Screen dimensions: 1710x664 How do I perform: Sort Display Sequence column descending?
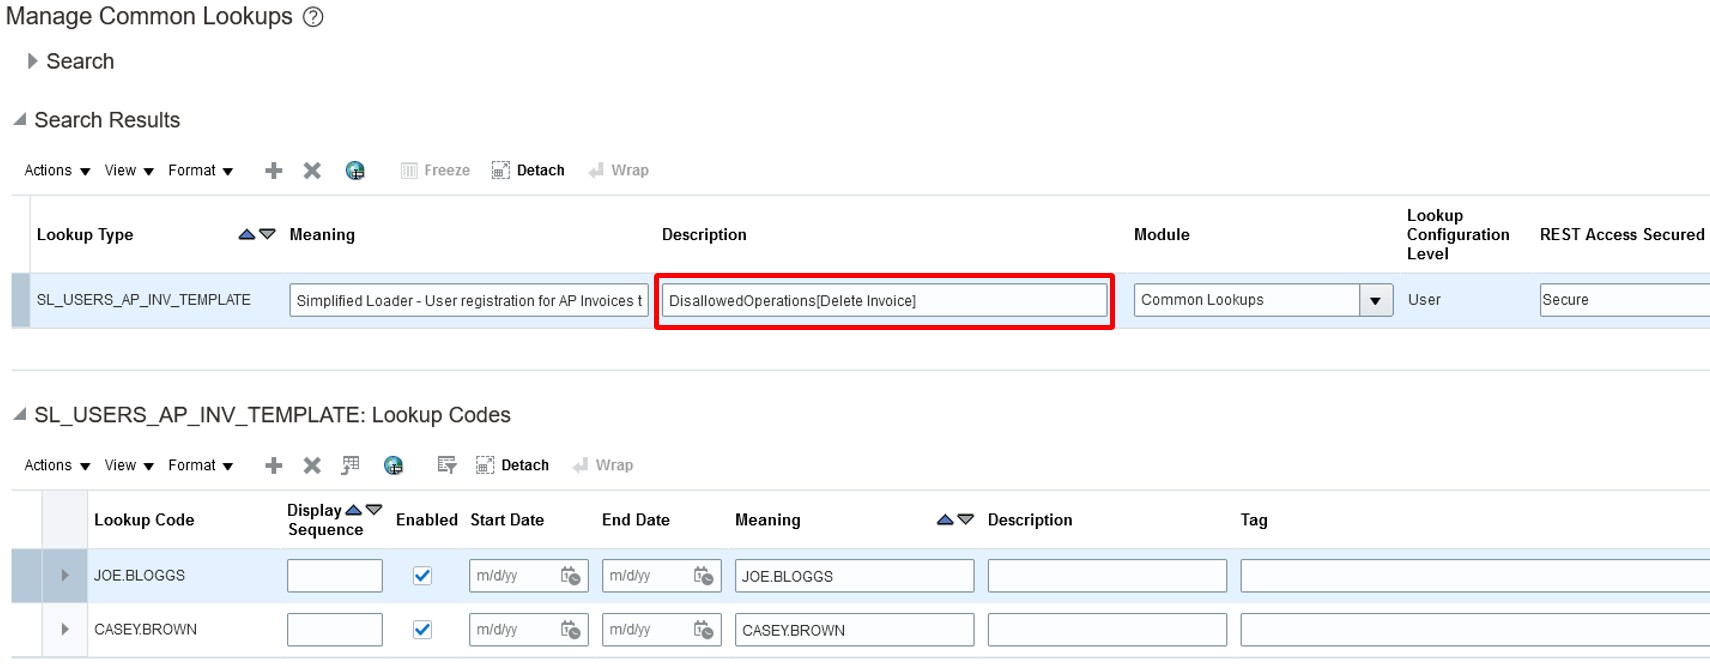click(x=374, y=510)
